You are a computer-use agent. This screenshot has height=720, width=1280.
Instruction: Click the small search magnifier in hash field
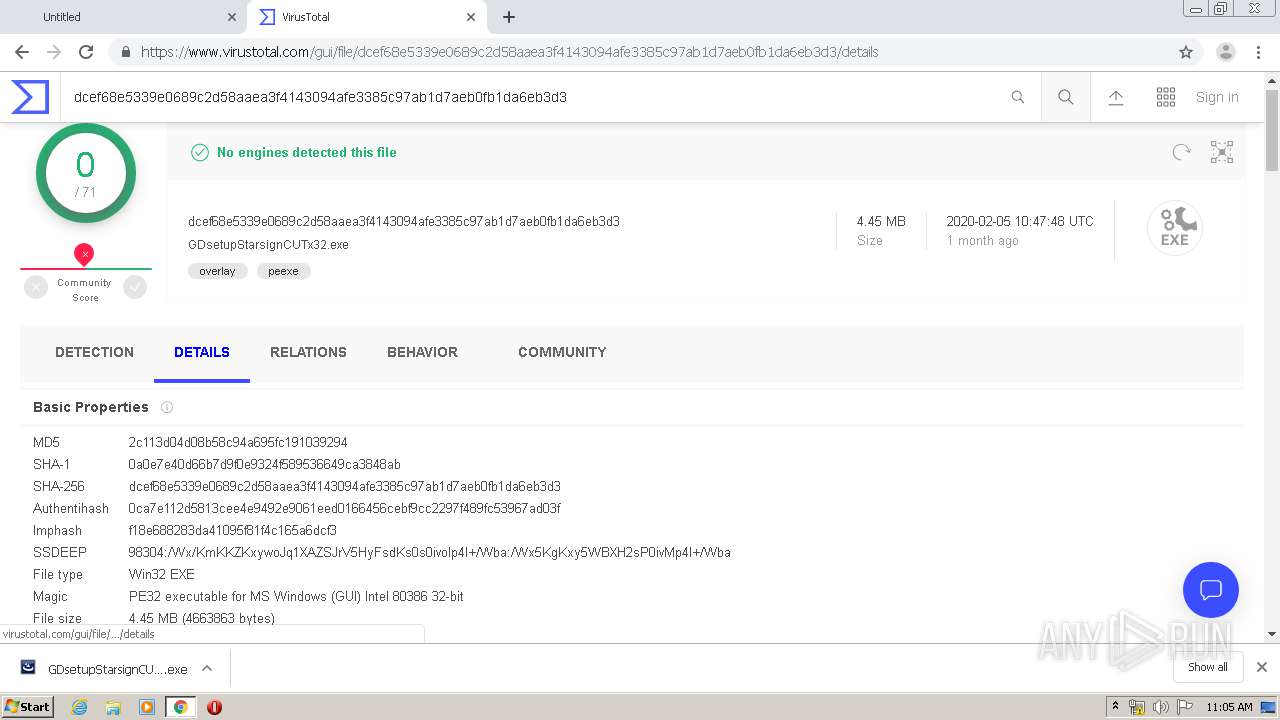[x=1018, y=97]
